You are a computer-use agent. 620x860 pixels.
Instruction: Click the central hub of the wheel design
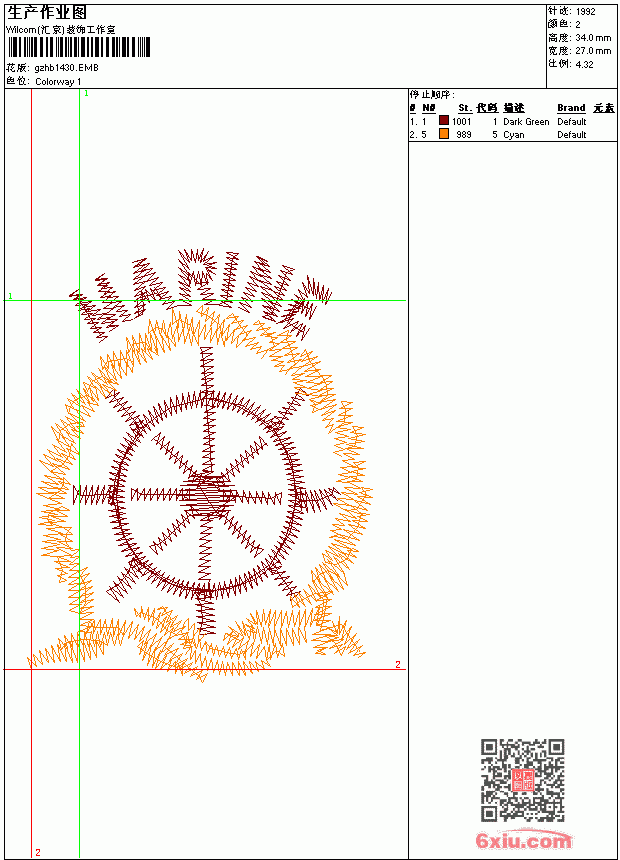(207, 495)
